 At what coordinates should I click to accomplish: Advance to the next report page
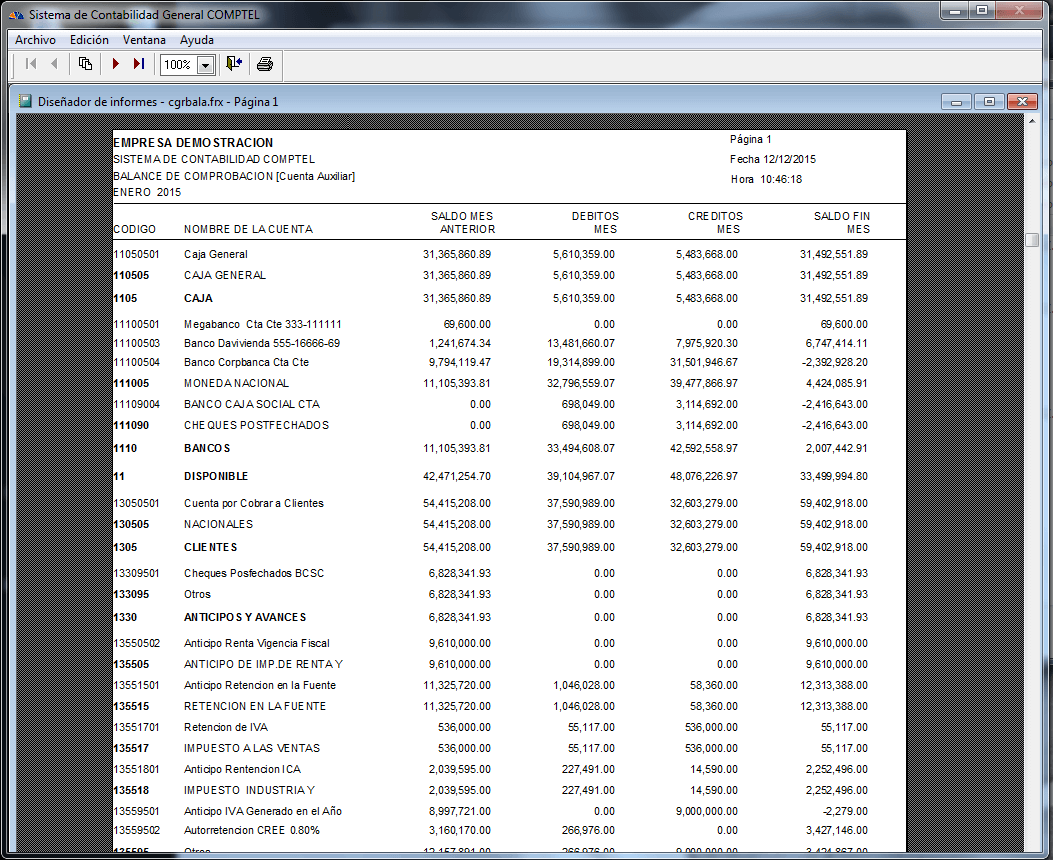(x=116, y=64)
